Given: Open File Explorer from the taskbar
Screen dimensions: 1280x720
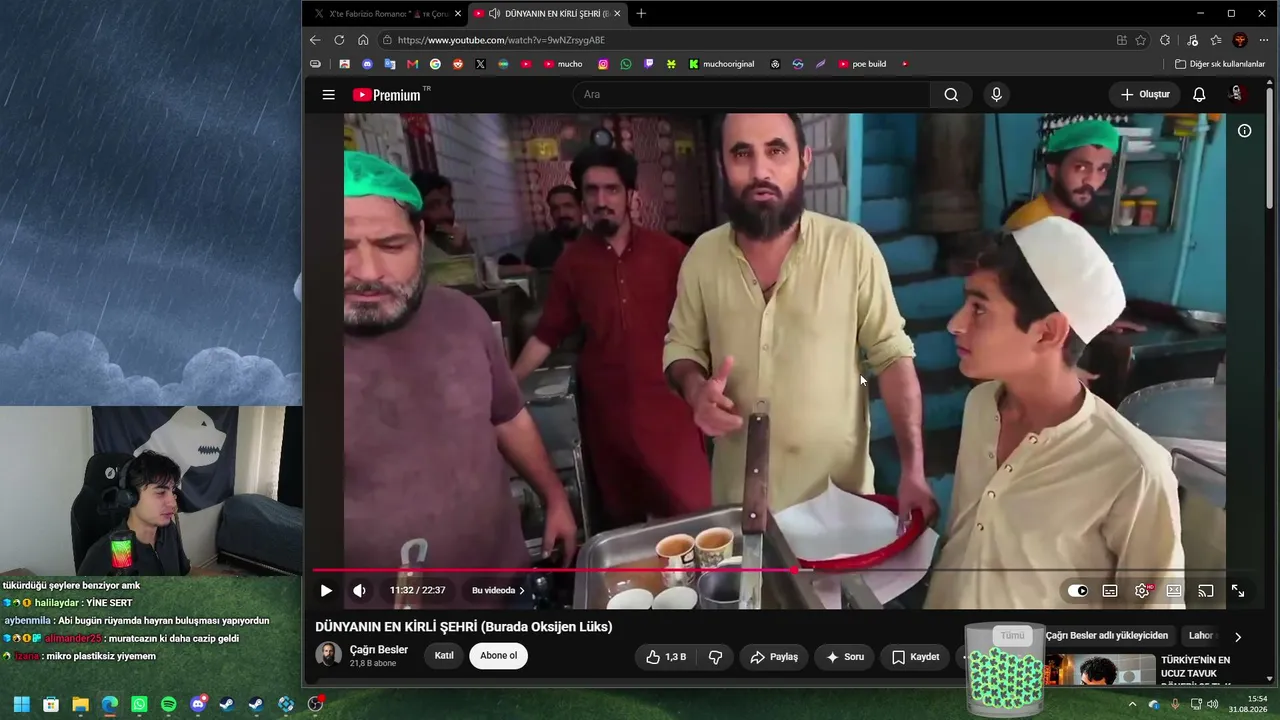Looking at the screenshot, I should pyautogui.click(x=80, y=705).
